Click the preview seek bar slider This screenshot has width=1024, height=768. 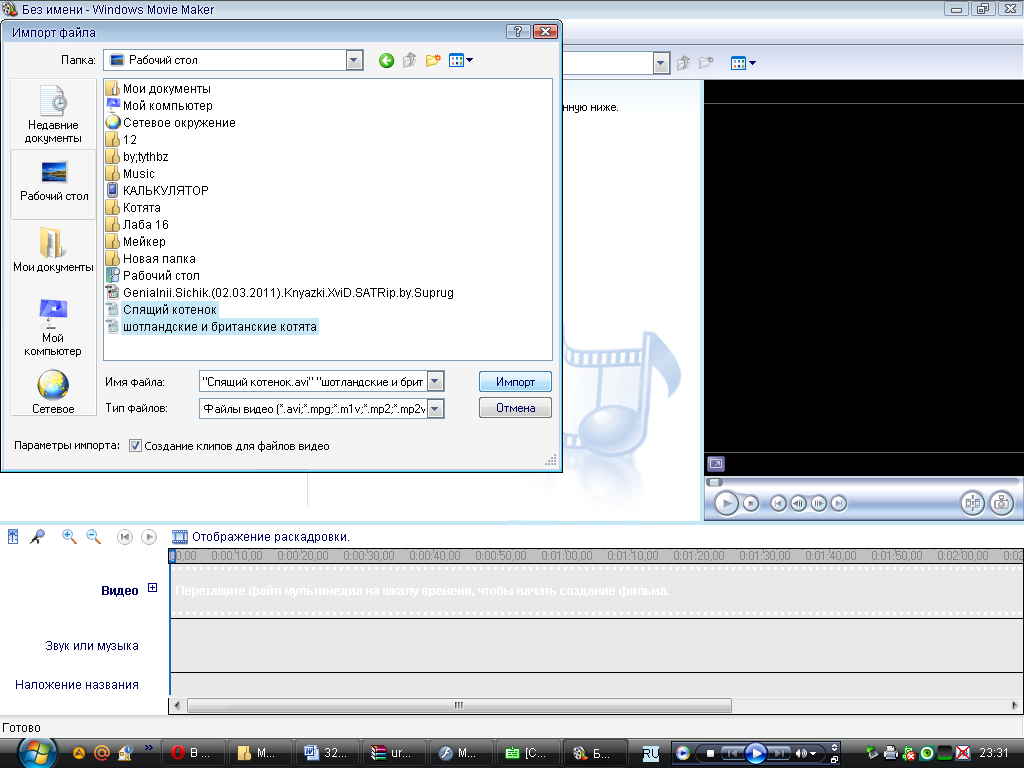point(715,483)
